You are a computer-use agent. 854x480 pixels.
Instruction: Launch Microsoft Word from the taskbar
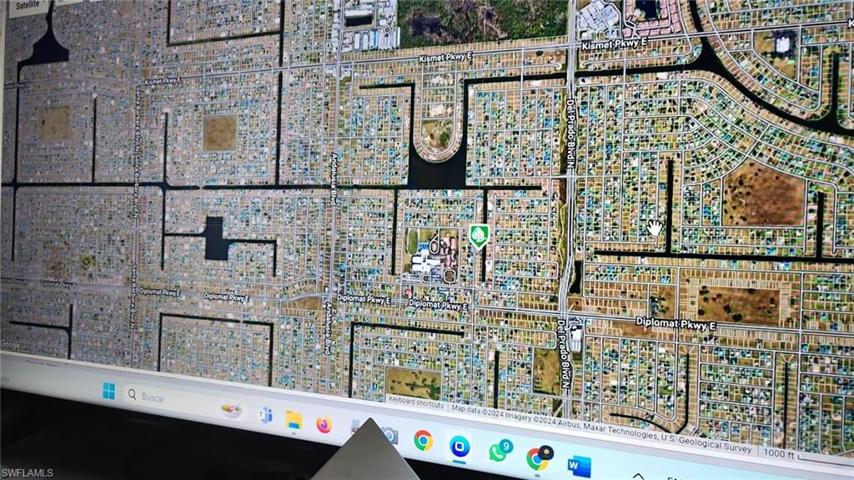pyautogui.click(x=579, y=466)
